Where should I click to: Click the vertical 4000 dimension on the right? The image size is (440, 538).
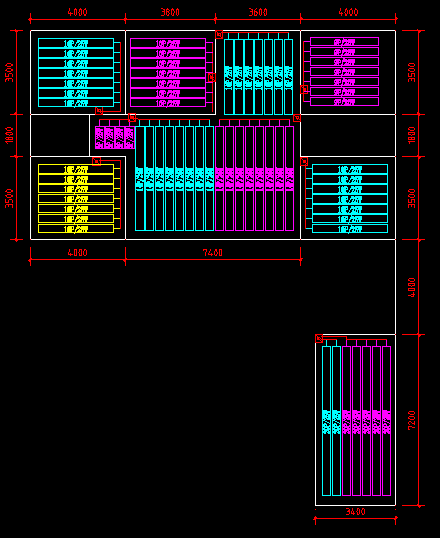point(412,288)
